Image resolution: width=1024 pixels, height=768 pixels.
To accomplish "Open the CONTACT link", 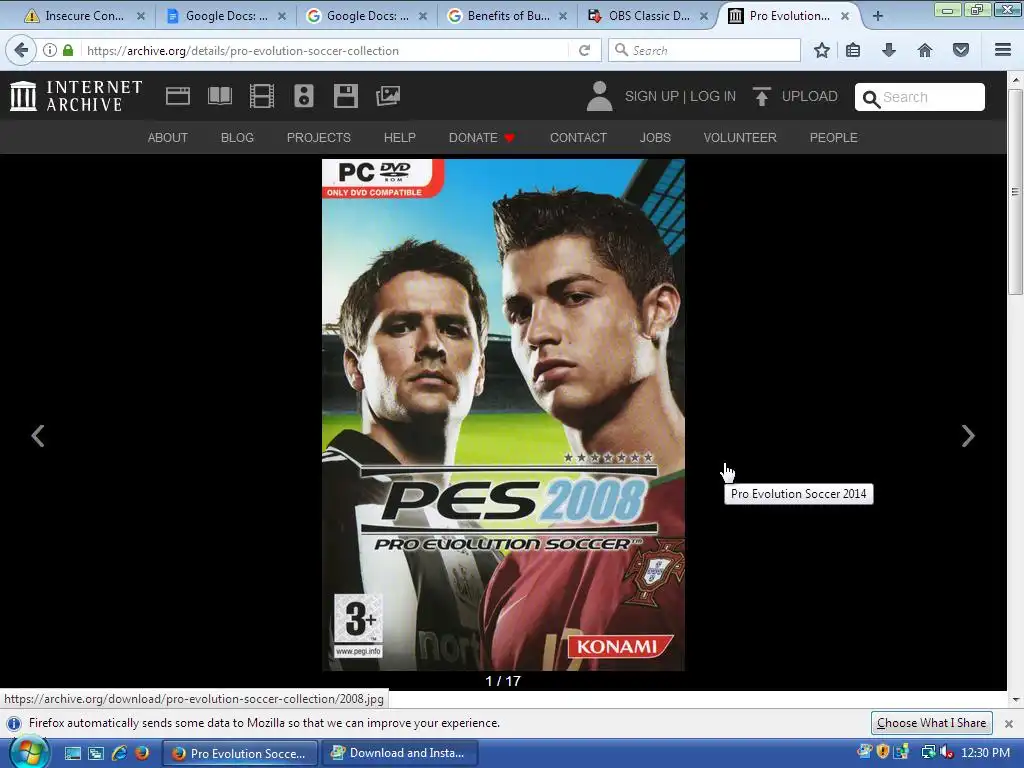I will [578, 138].
